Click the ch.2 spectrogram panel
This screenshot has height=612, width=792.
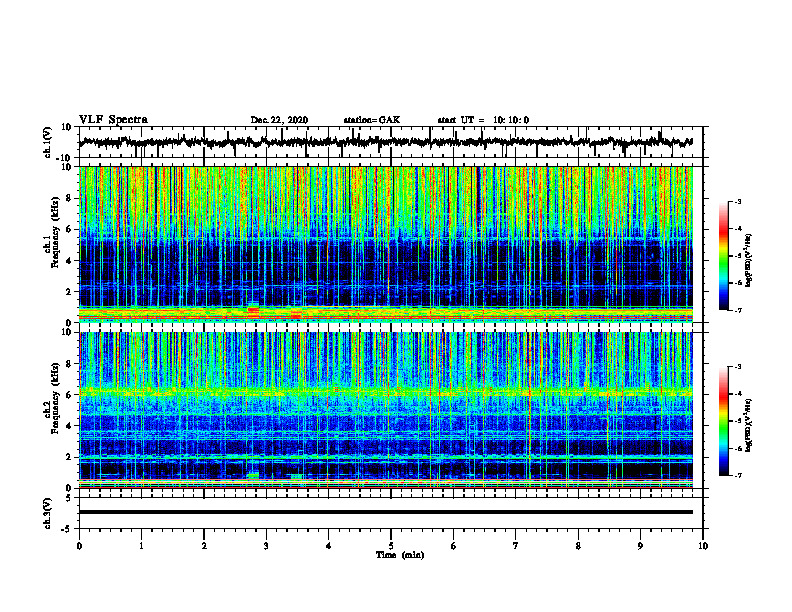pos(386,410)
